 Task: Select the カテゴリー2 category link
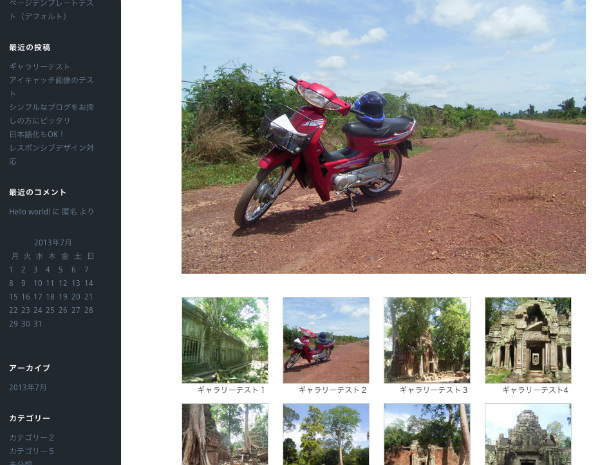pos(32,438)
